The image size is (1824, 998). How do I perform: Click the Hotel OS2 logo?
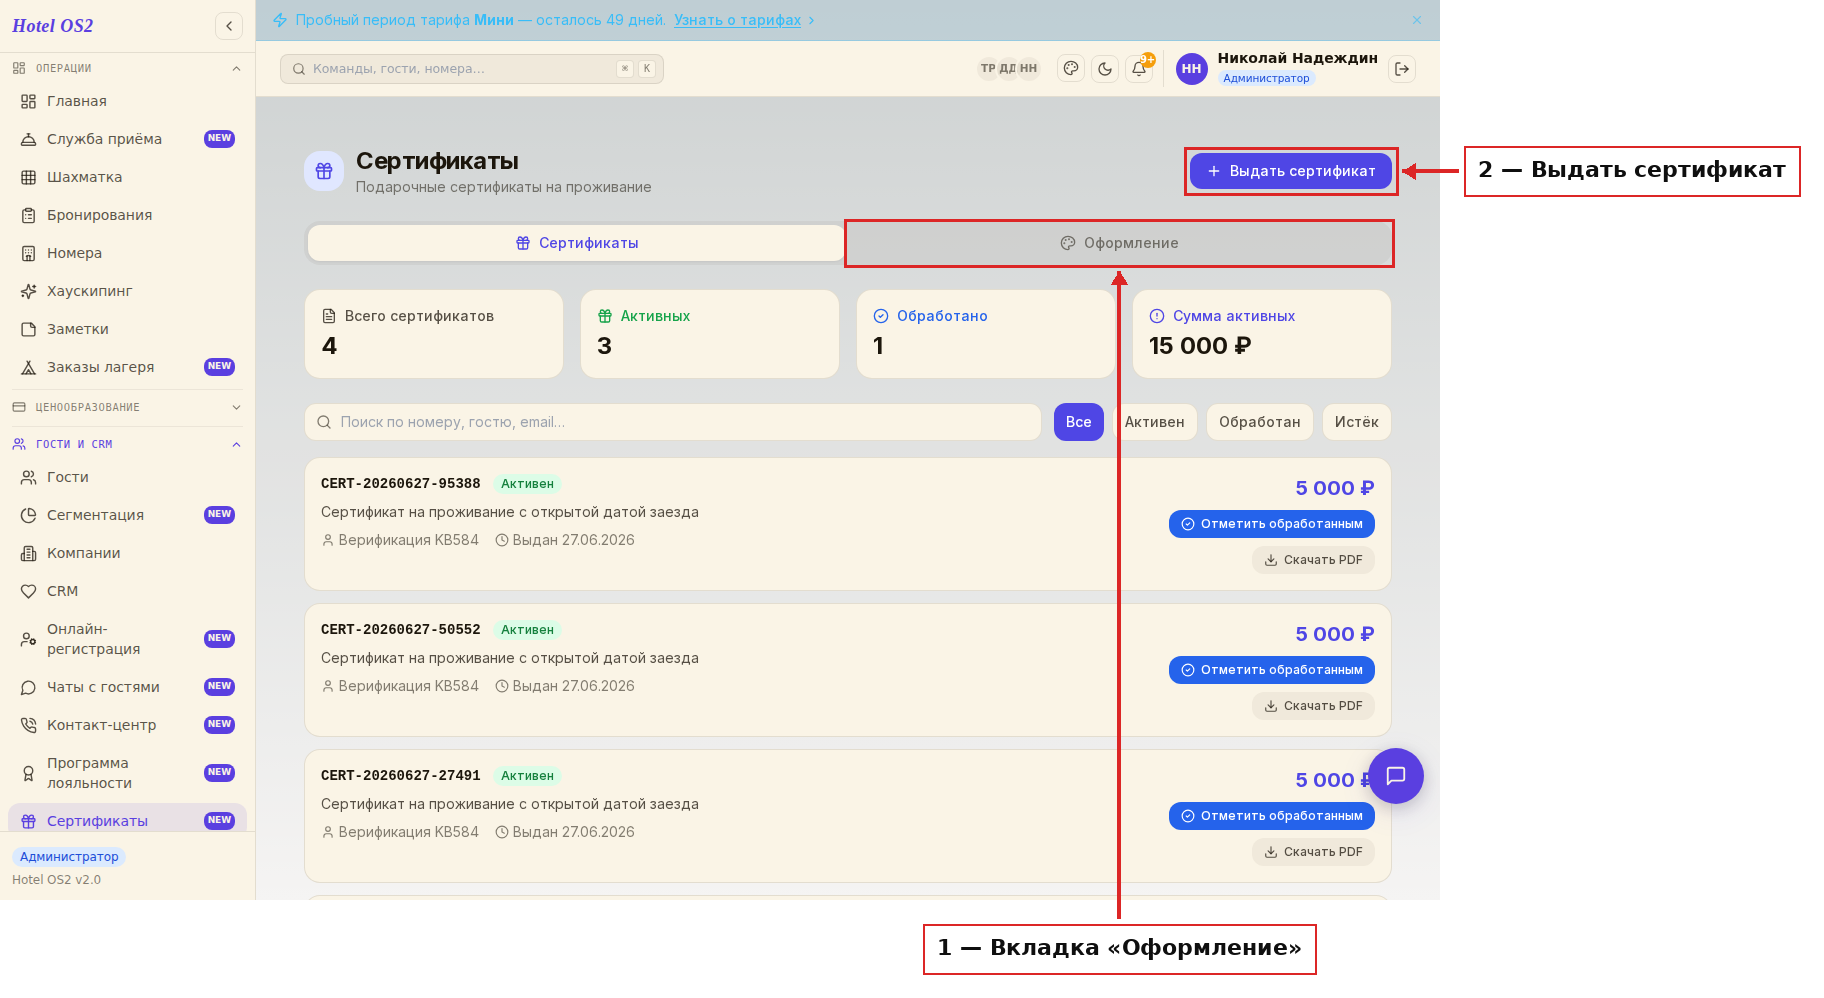(53, 26)
